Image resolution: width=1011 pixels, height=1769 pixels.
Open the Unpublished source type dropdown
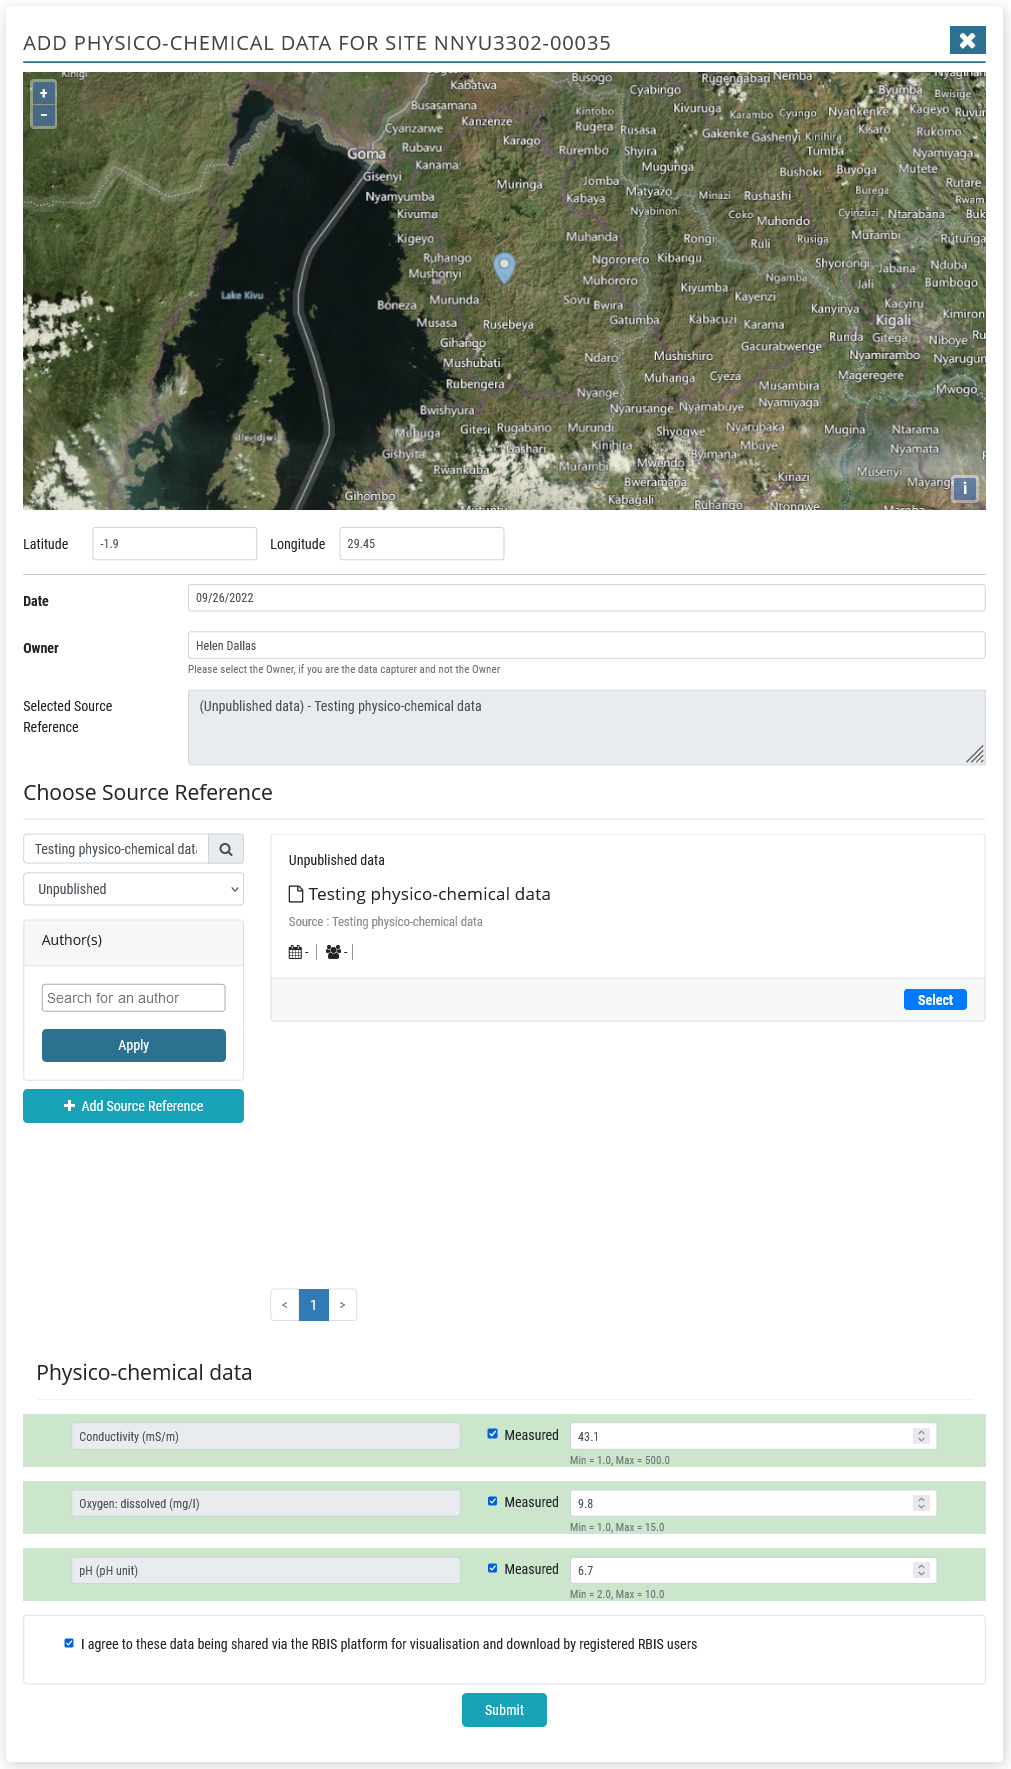(x=134, y=889)
